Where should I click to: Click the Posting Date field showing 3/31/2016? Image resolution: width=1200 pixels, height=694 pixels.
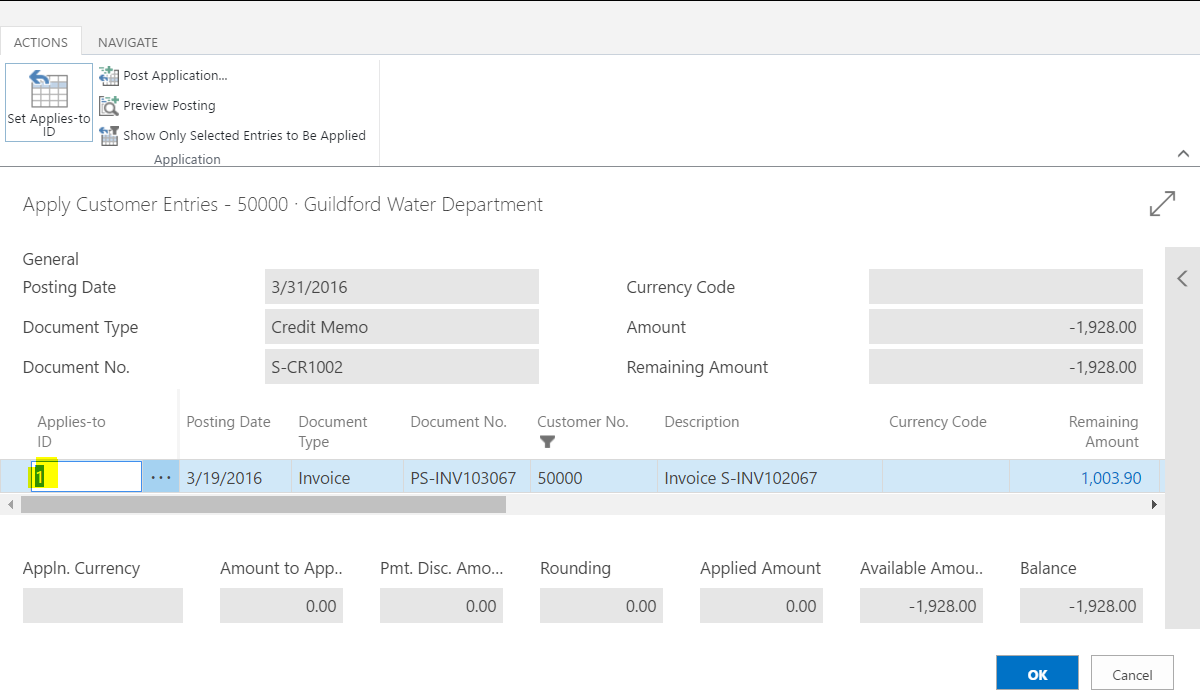click(402, 287)
